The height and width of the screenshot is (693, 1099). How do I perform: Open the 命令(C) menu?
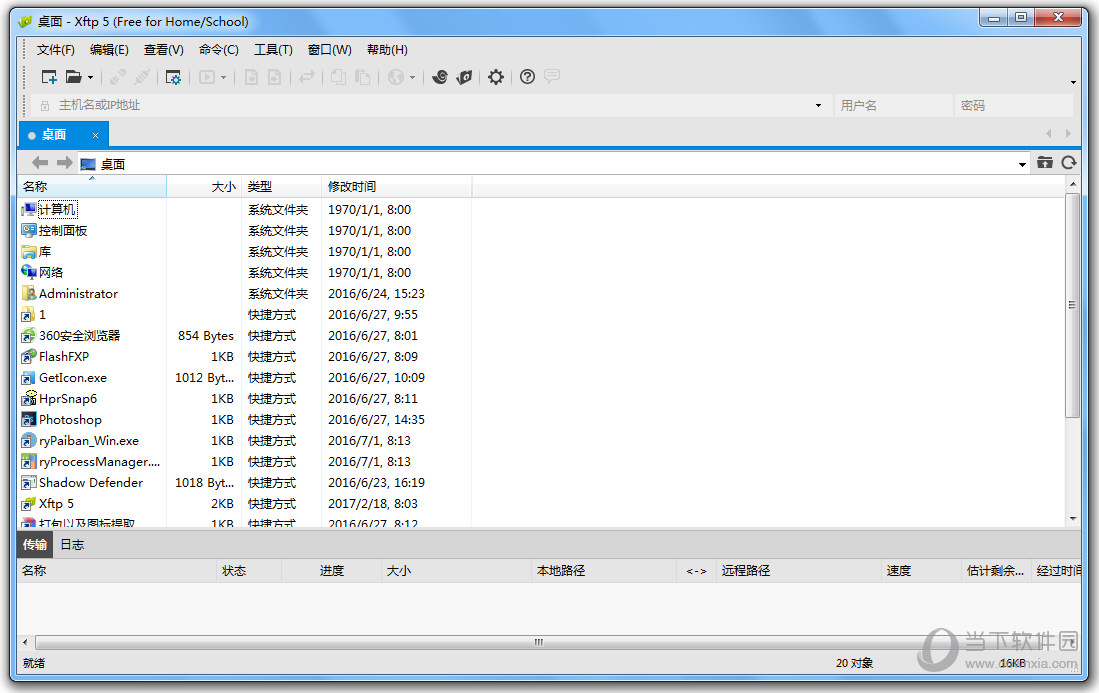[x=219, y=50]
